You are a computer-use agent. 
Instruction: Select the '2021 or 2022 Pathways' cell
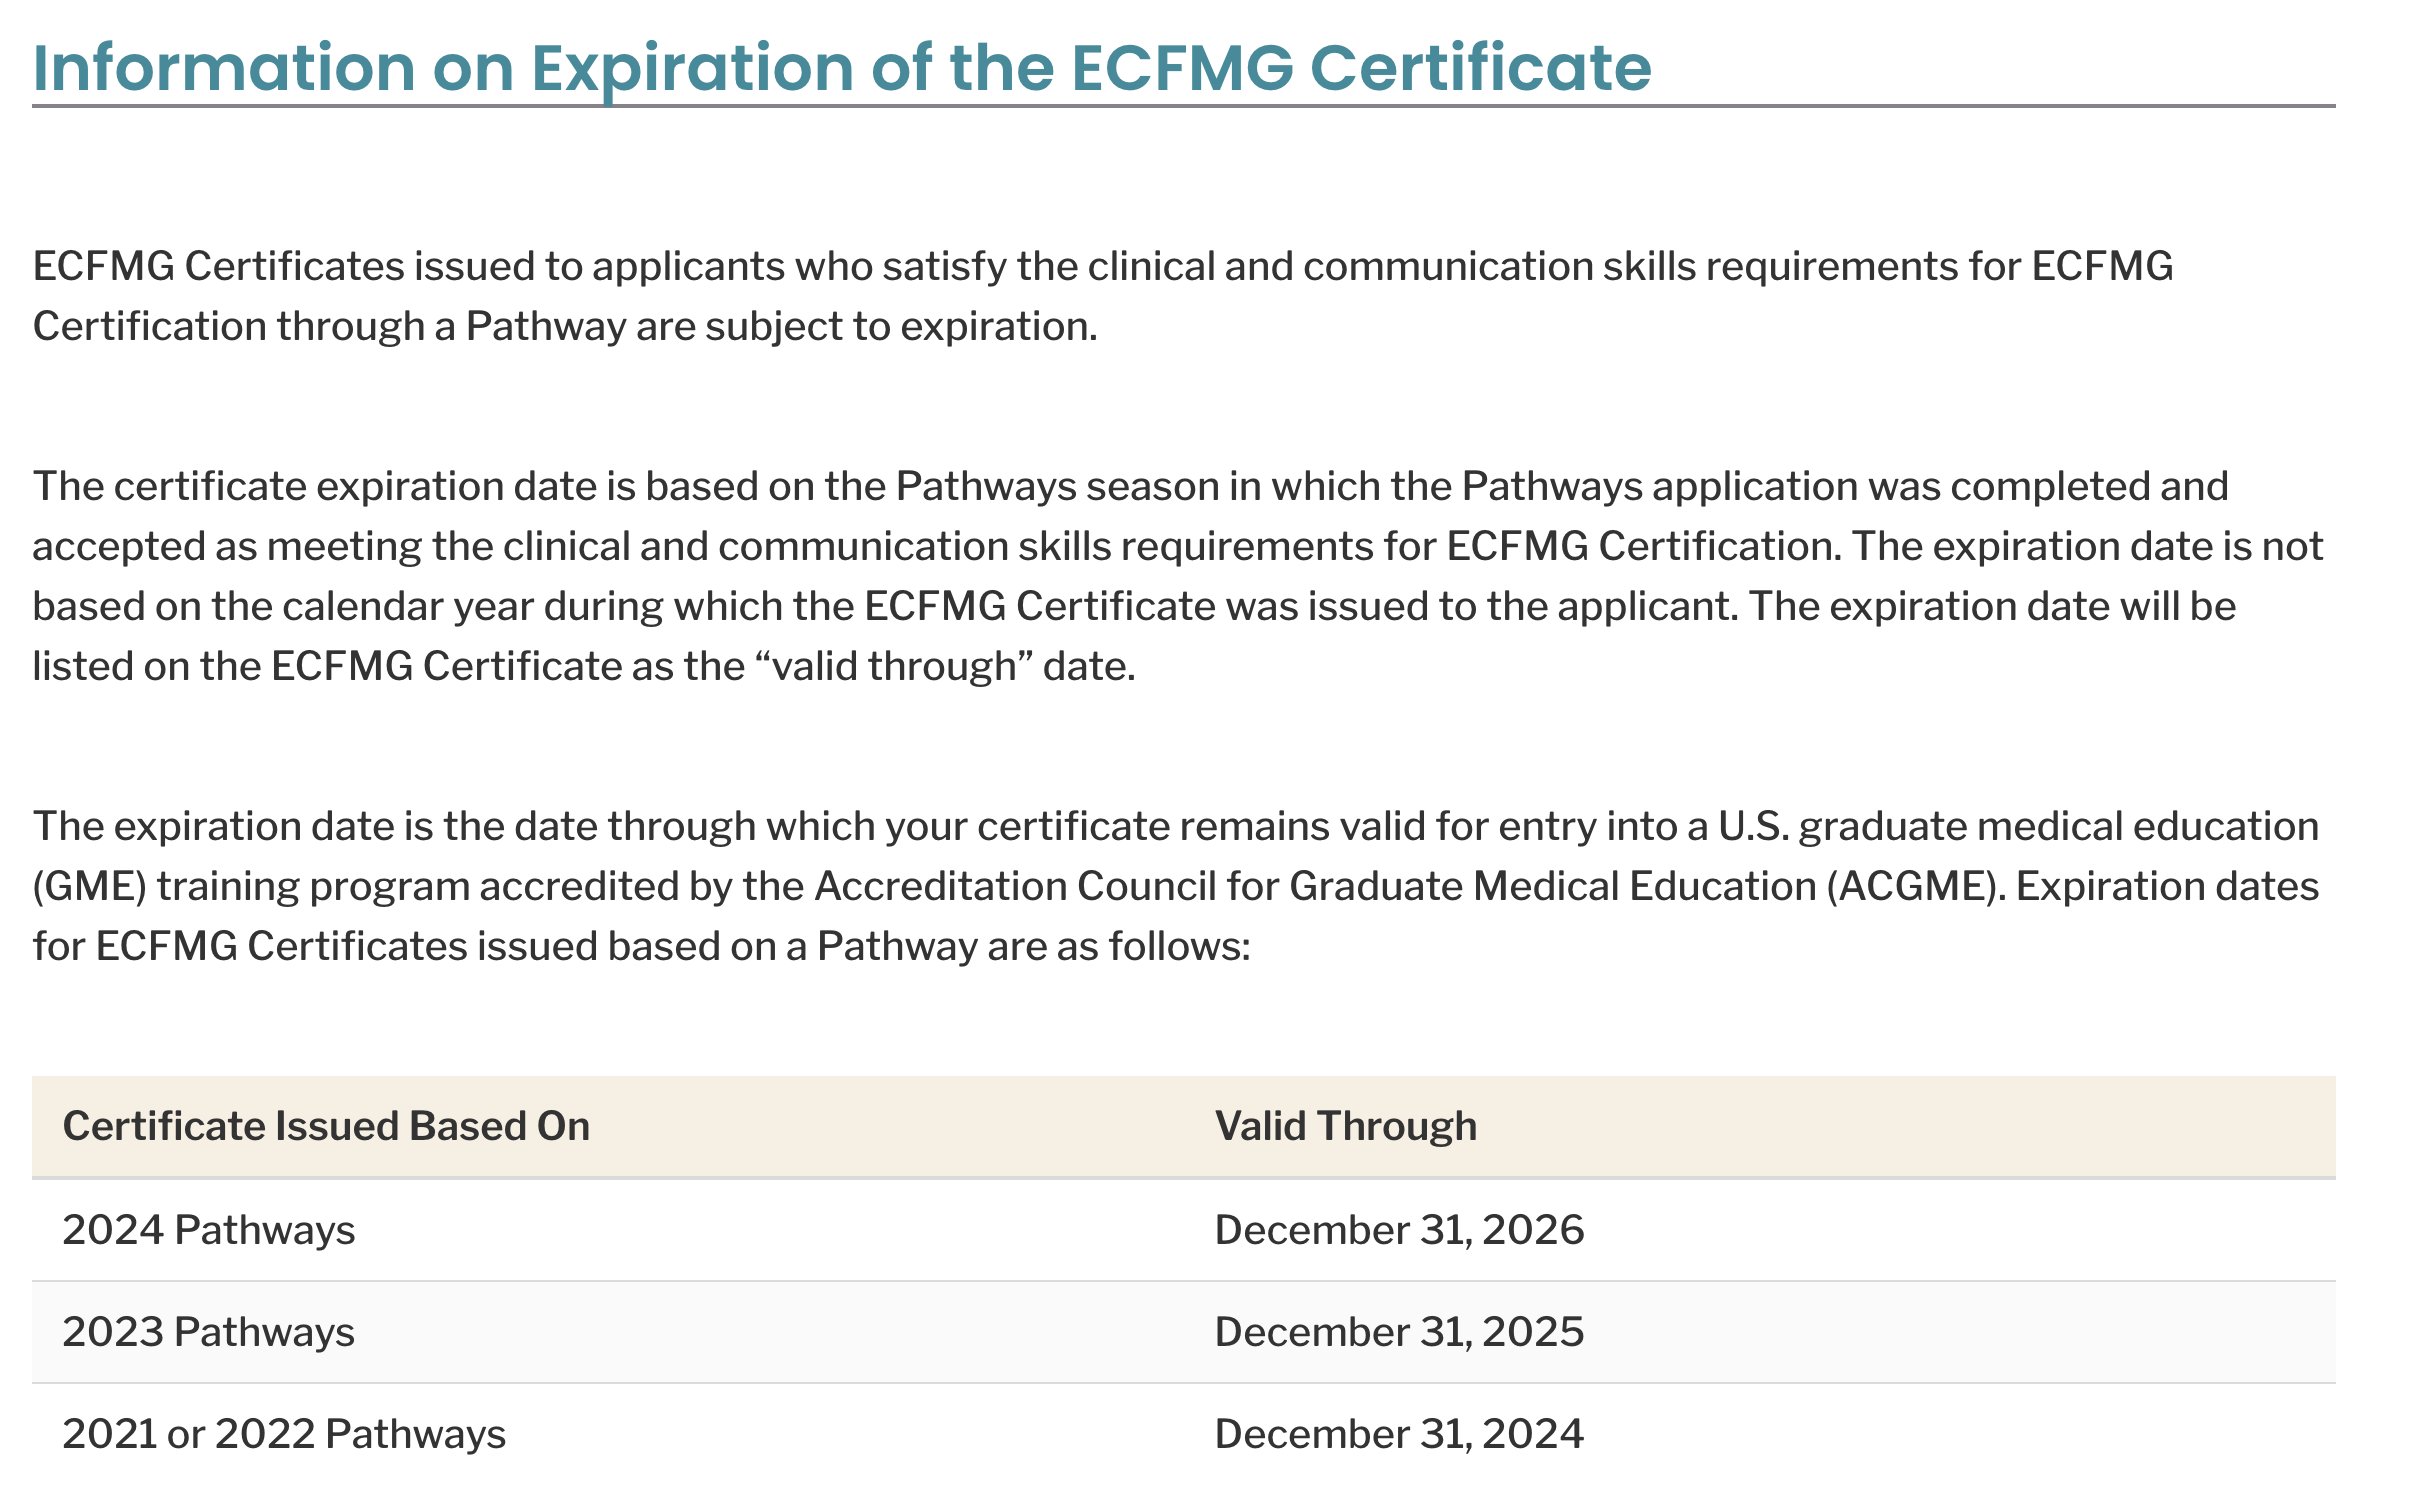coord(284,1434)
